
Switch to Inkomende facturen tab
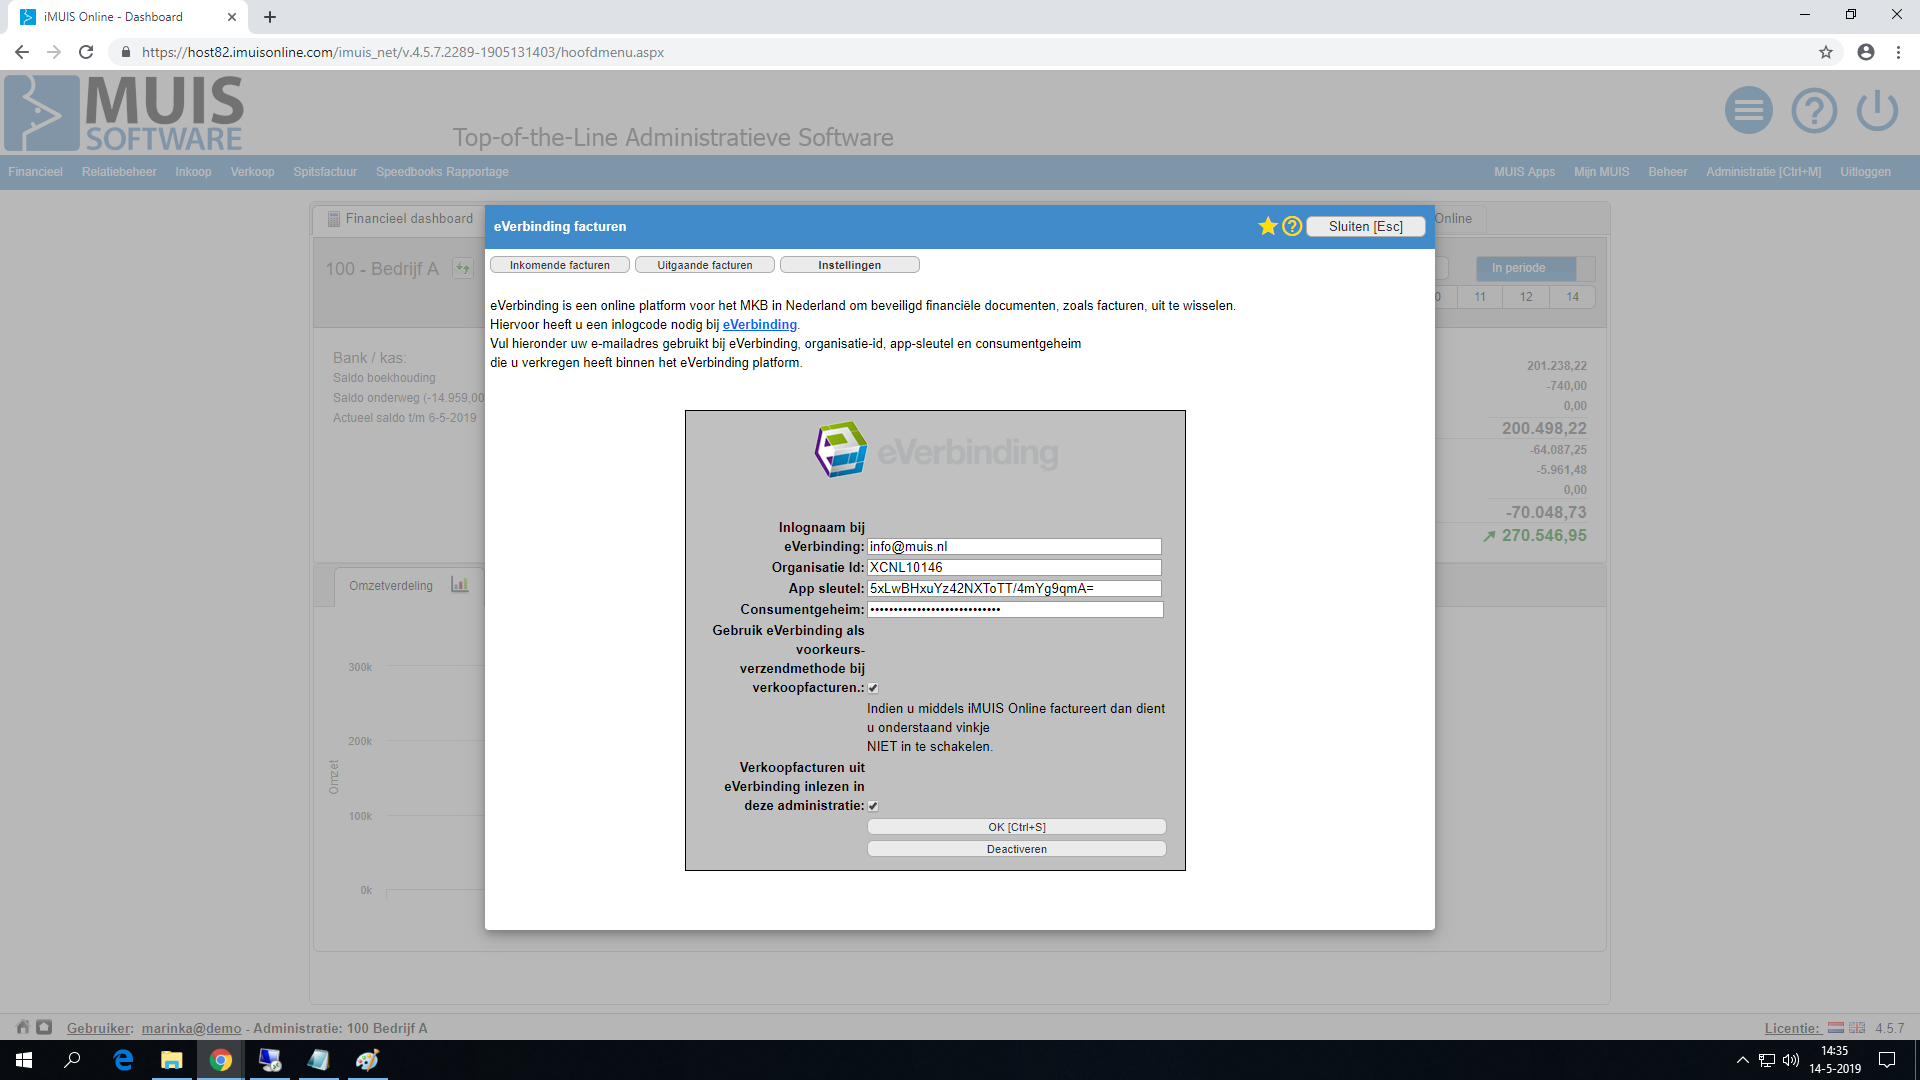[x=559, y=265]
